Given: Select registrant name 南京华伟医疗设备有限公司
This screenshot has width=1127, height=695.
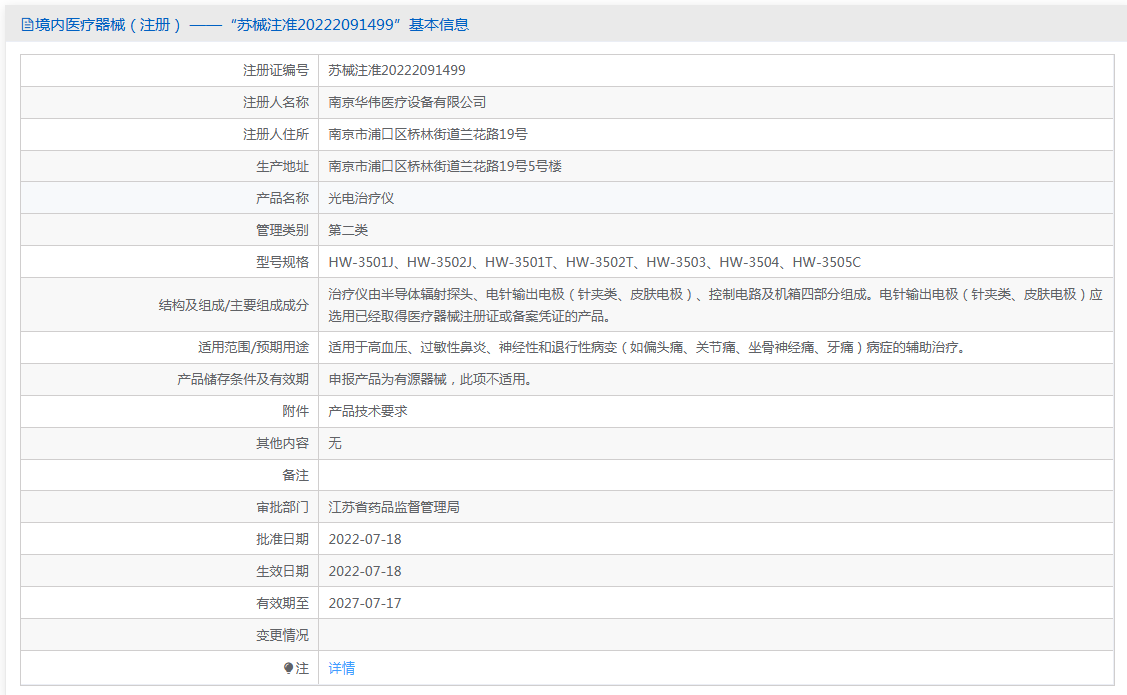Looking at the screenshot, I should (407, 103).
